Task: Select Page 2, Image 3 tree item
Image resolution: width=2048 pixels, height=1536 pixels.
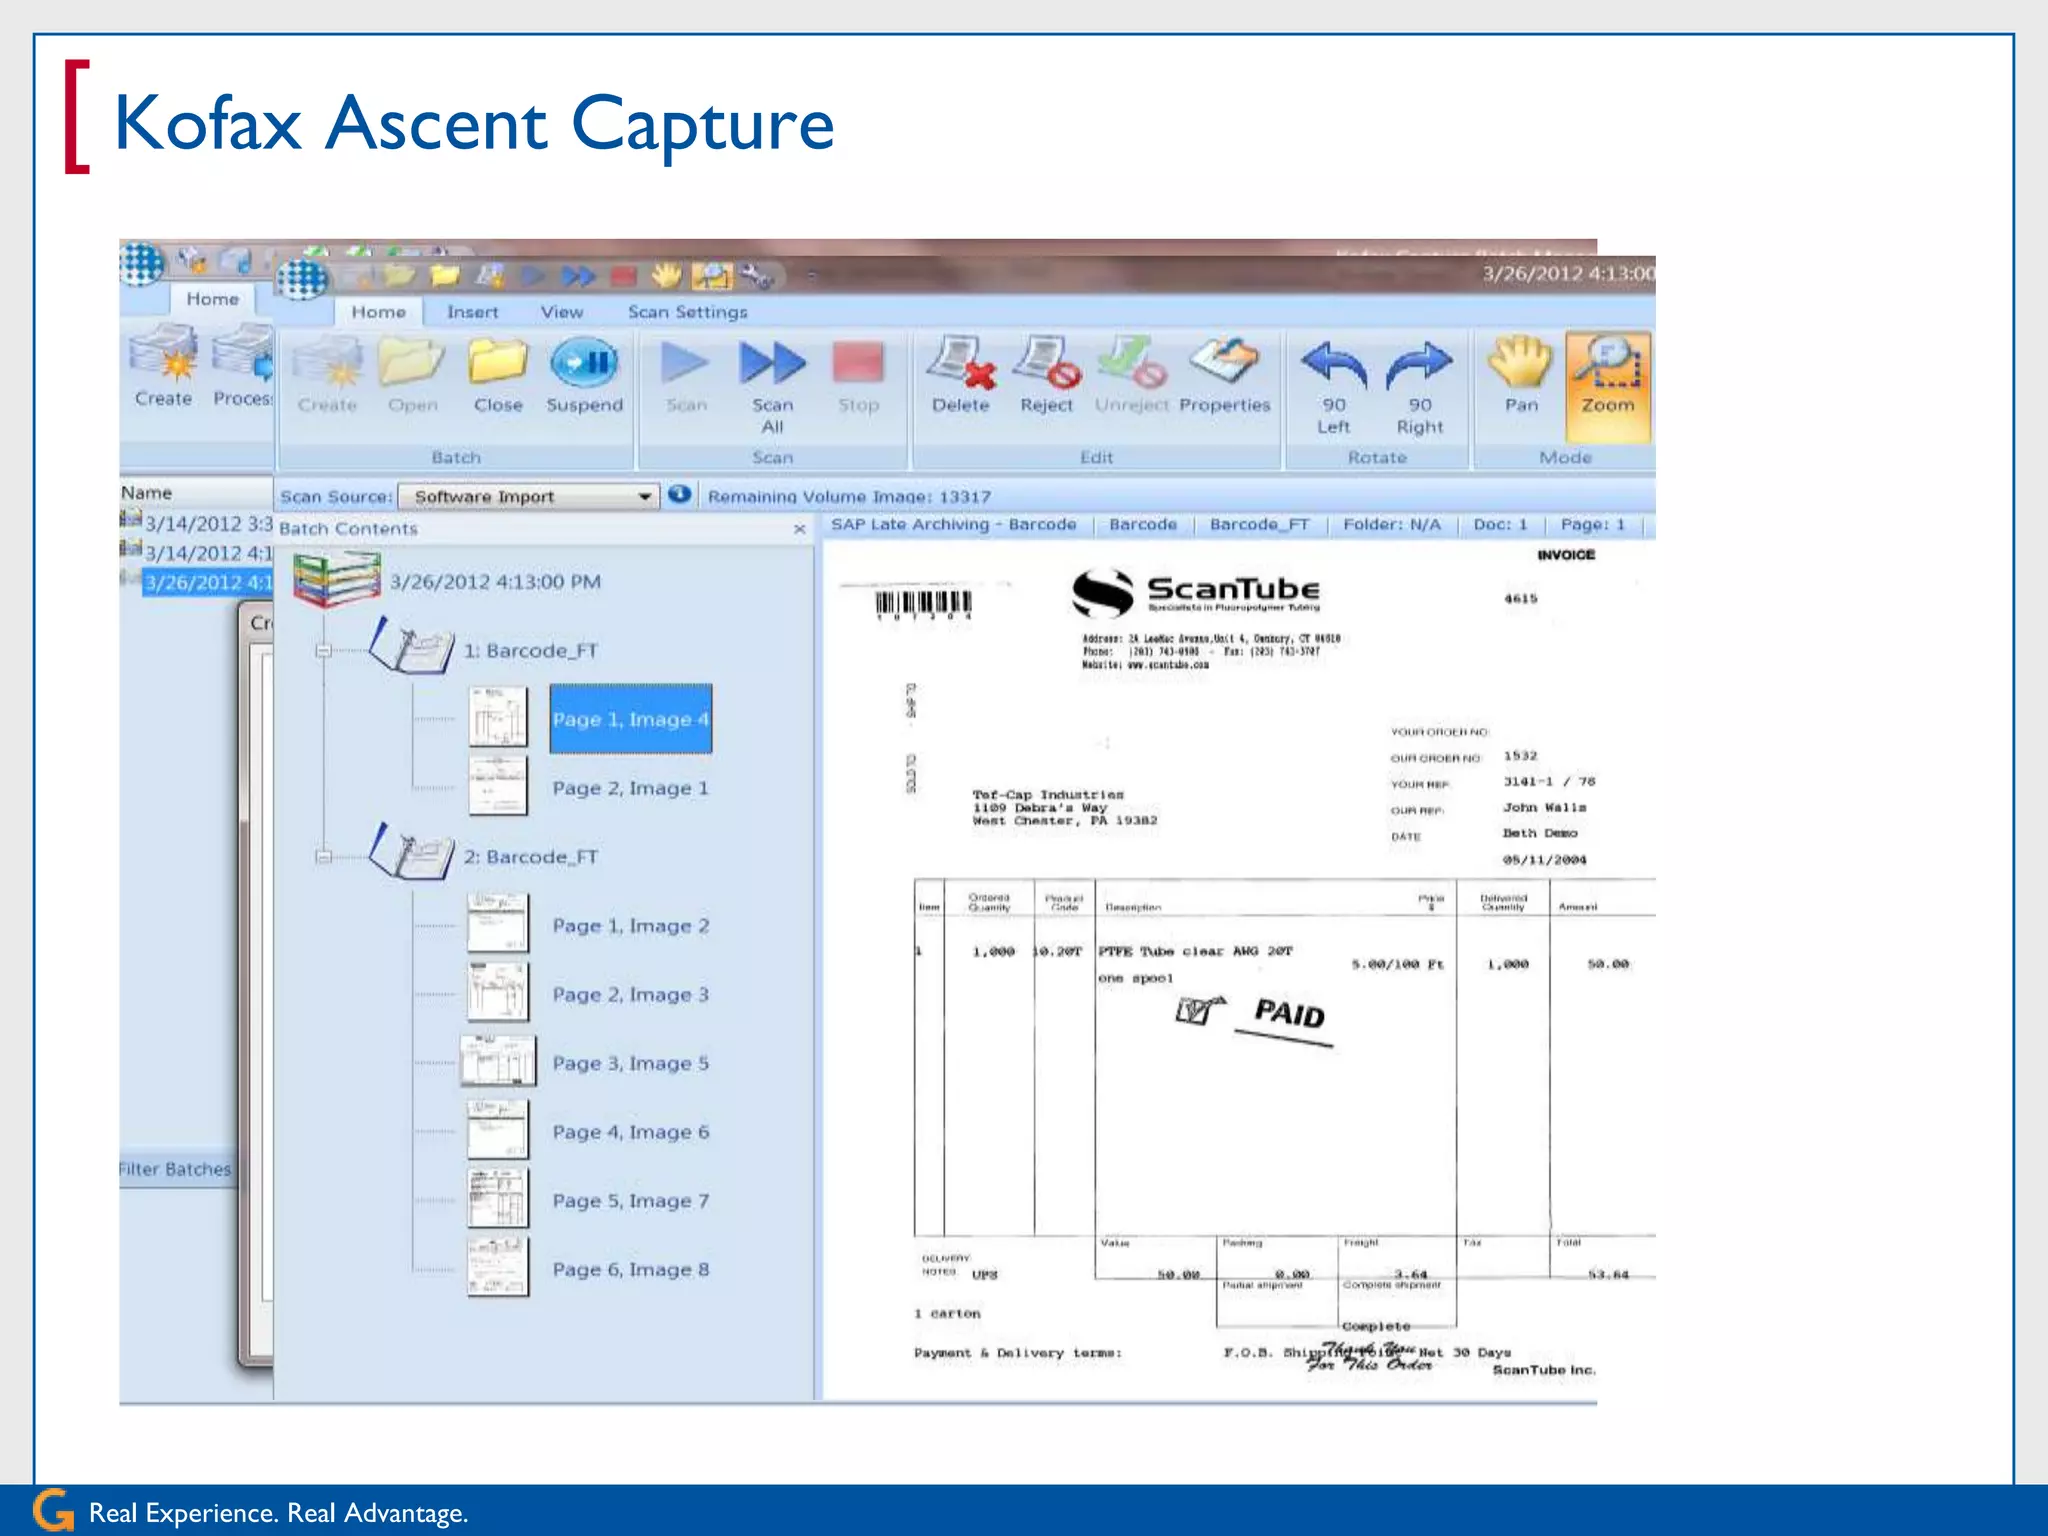Action: coord(631,995)
